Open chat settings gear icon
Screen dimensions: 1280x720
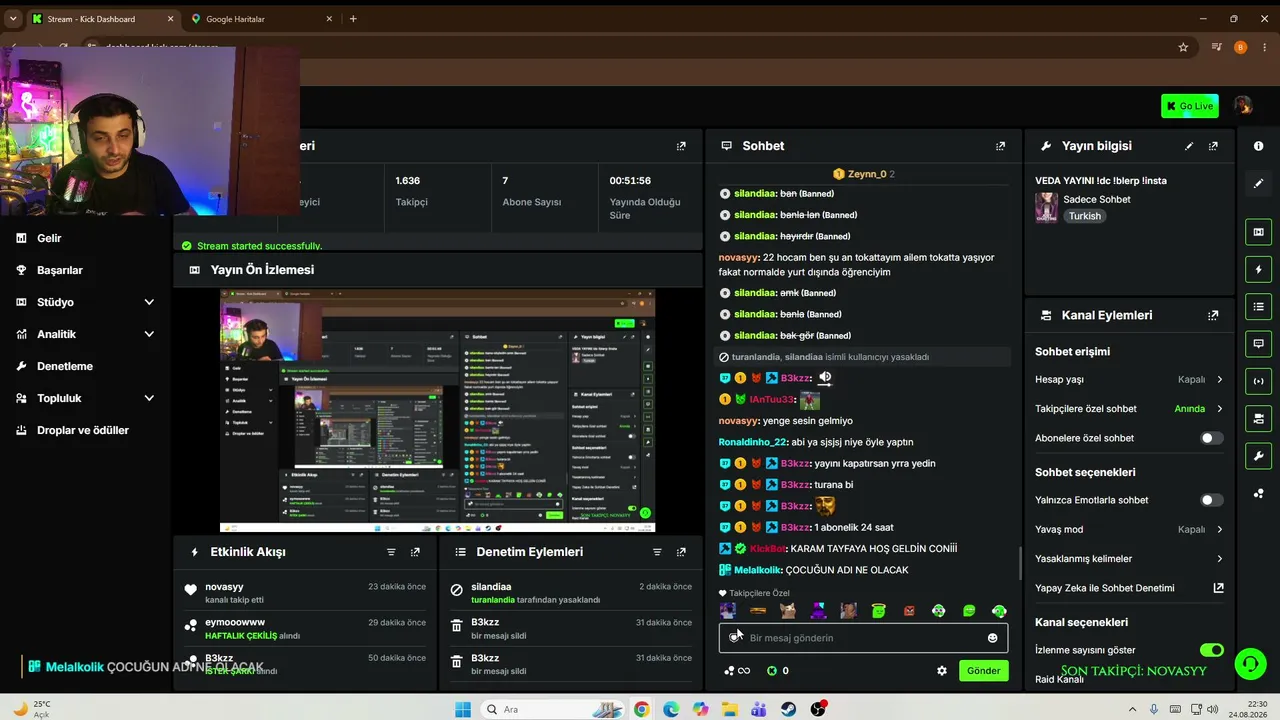pos(941,671)
